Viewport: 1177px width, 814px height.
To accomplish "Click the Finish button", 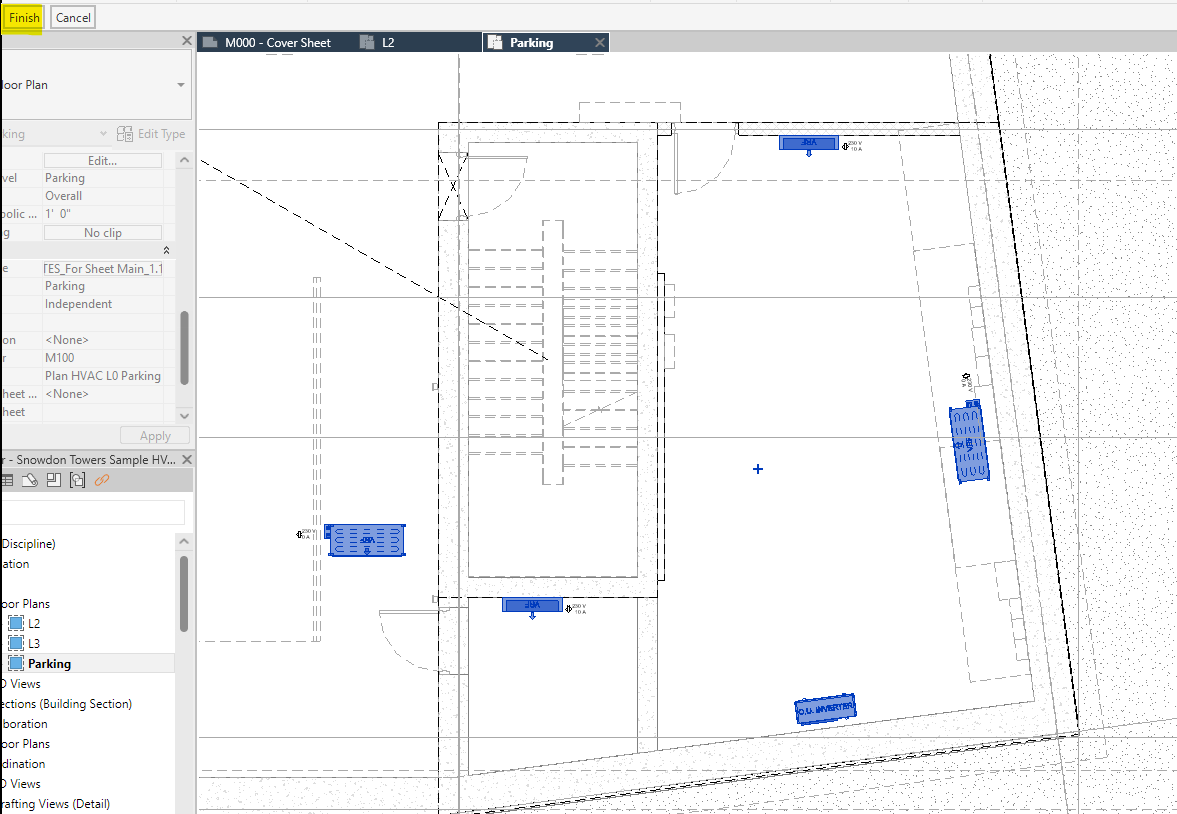I will tap(24, 17).
